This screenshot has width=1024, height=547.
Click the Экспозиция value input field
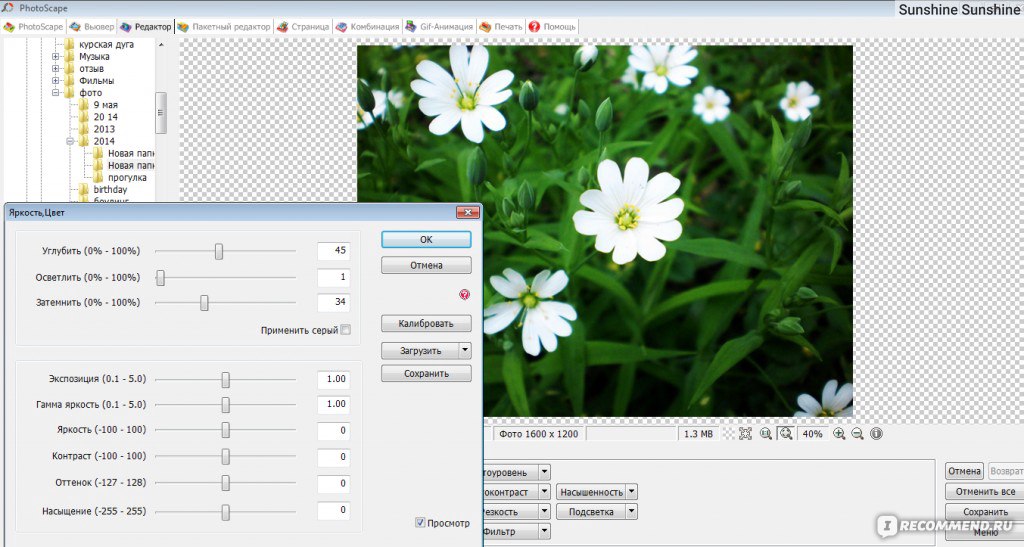[x=332, y=379]
